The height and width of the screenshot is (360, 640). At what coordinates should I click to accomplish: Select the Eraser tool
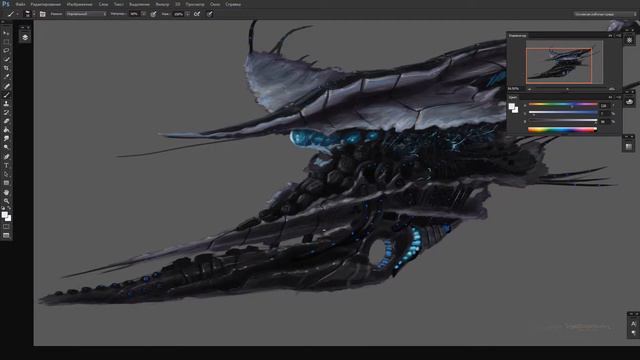[6, 121]
